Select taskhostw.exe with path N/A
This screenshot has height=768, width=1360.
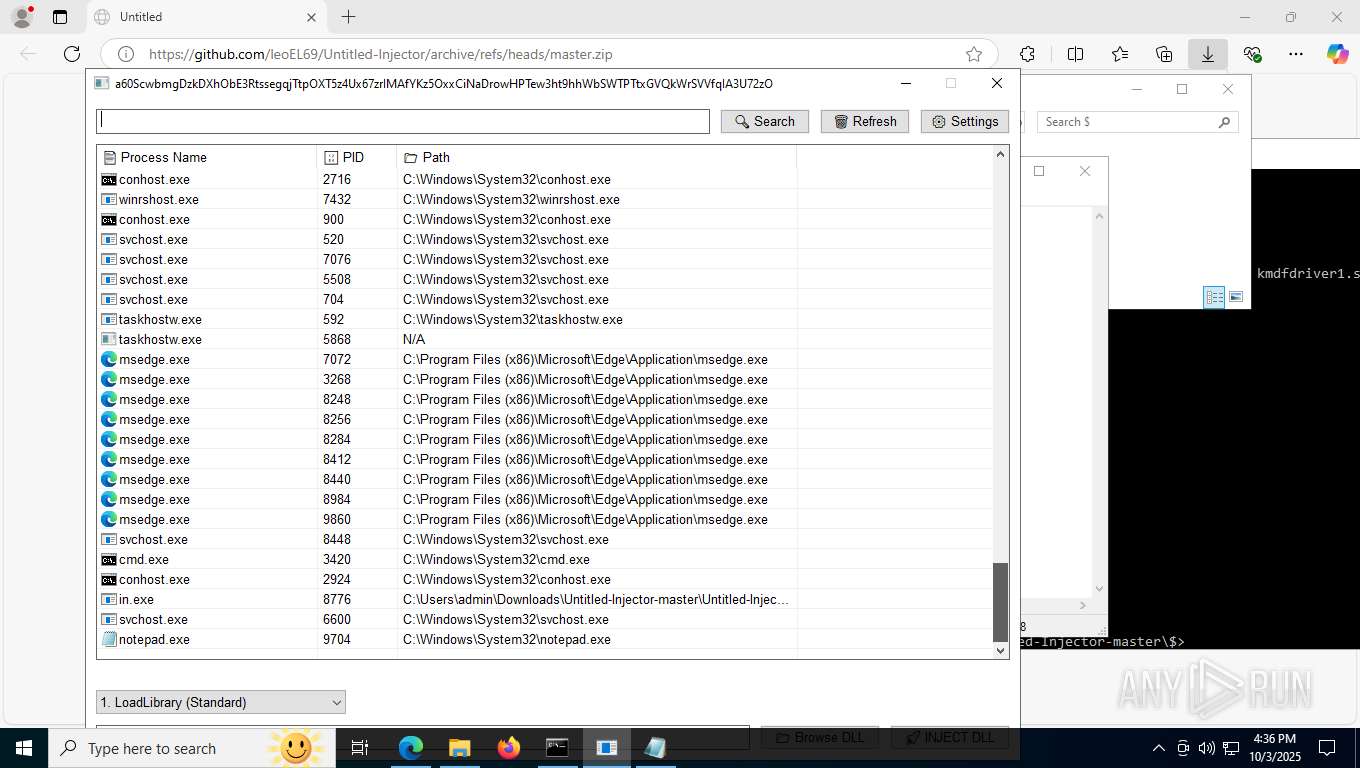[545, 339]
